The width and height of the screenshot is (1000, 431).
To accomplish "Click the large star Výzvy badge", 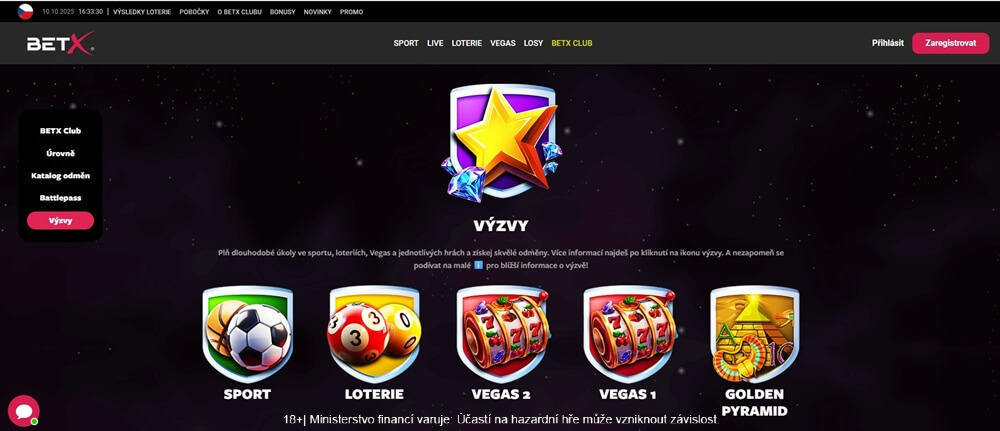I will coord(501,143).
